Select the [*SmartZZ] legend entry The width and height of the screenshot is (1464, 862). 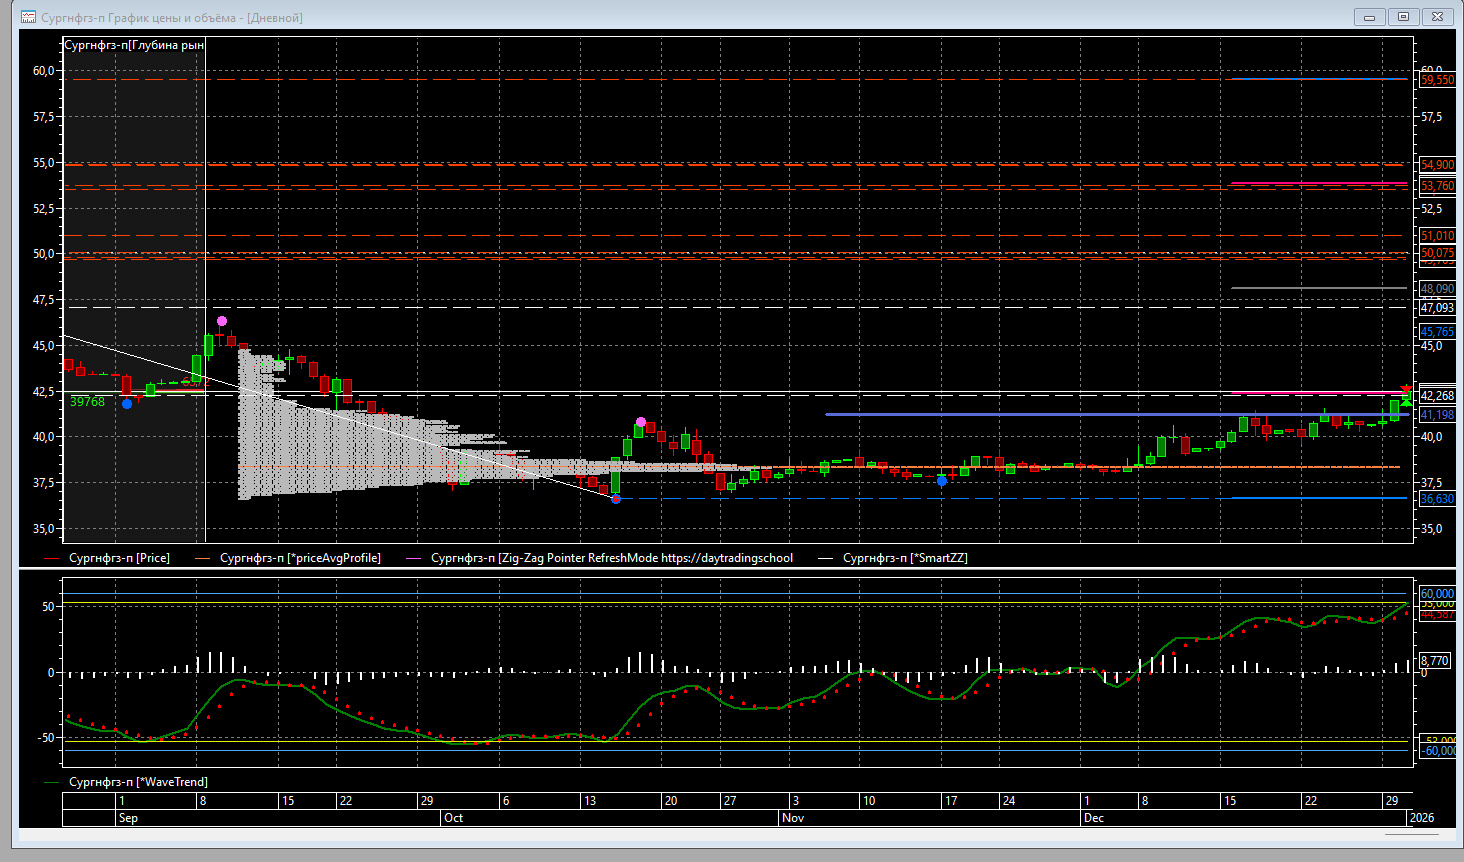[905, 558]
